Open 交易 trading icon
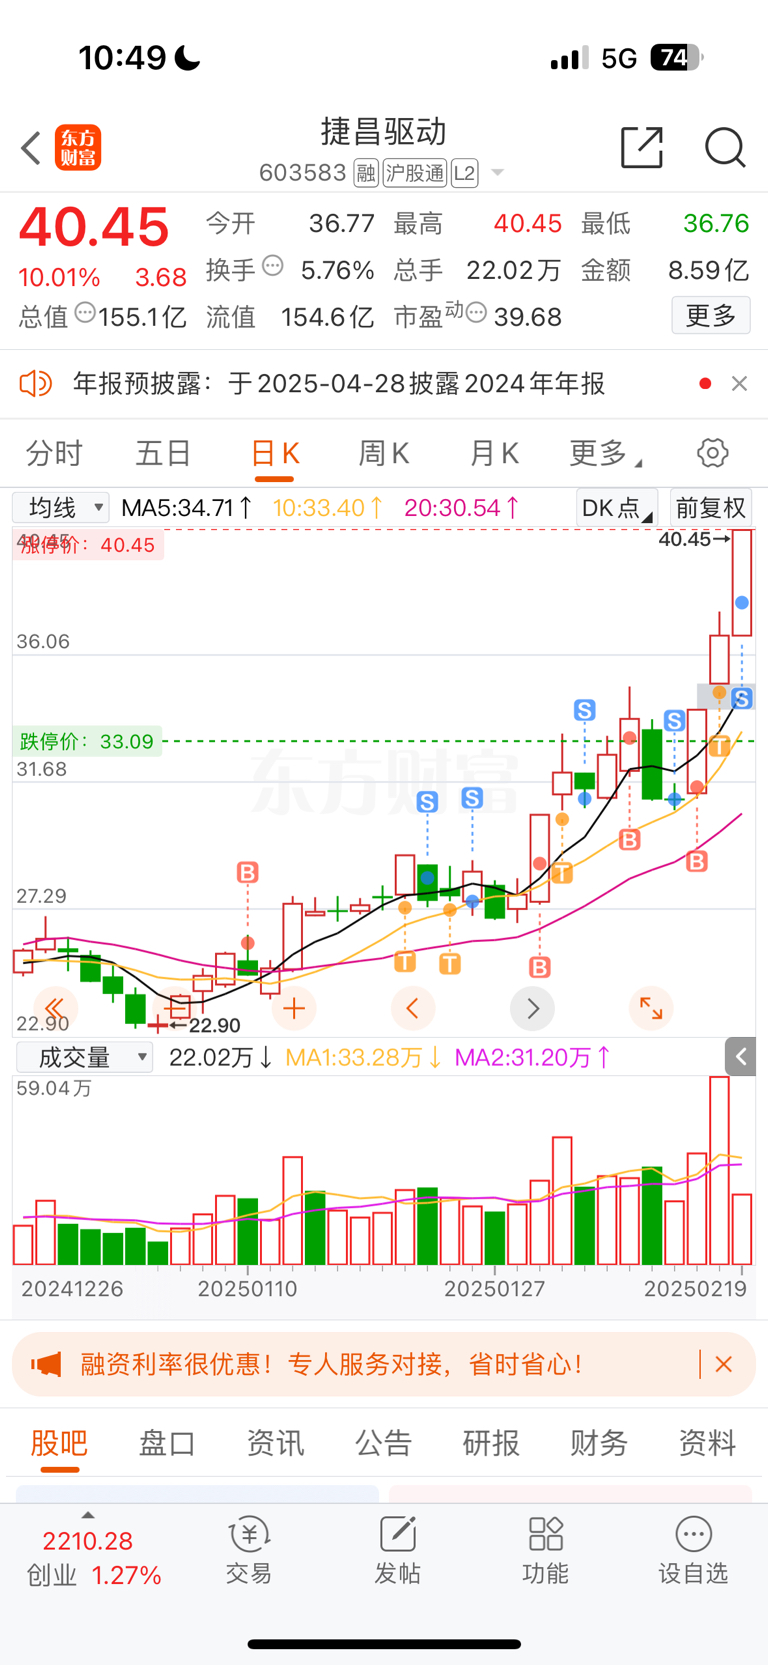The height and width of the screenshot is (1665, 769). [x=249, y=1550]
